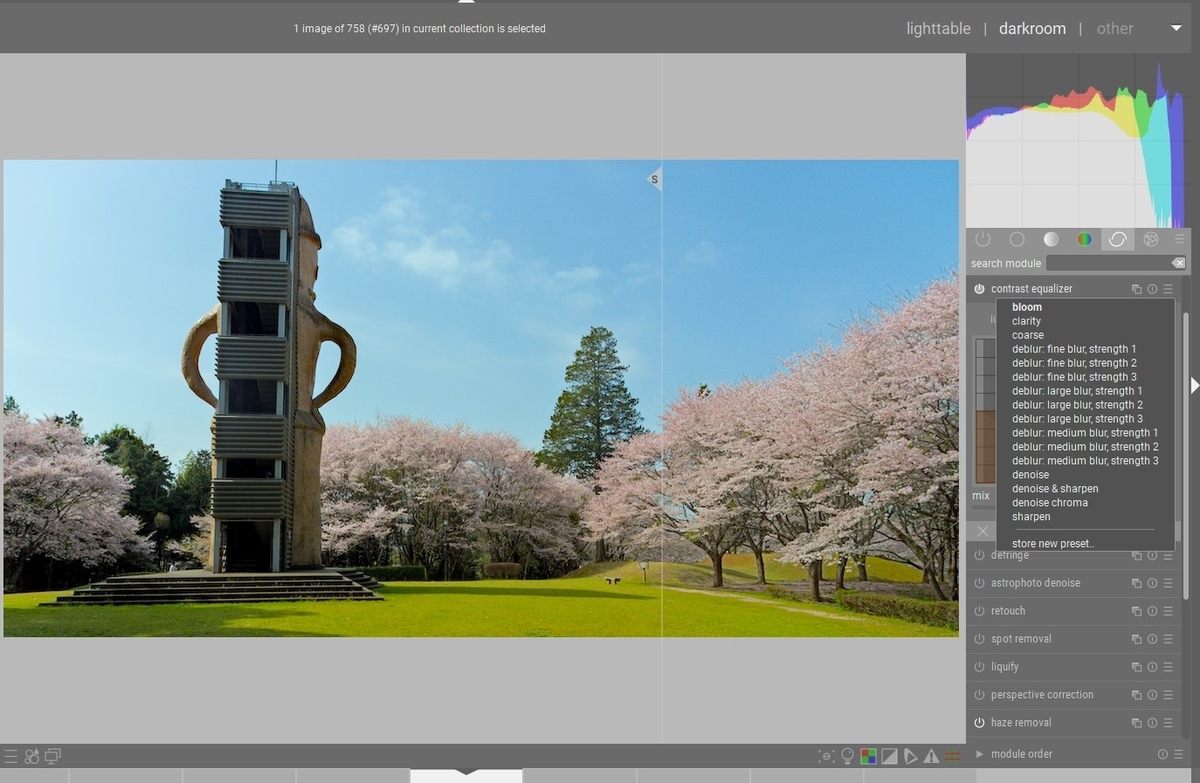The image size is (1200, 783).
Task: Open the contrast equalizer presets menu icon
Action: [x=1167, y=288]
